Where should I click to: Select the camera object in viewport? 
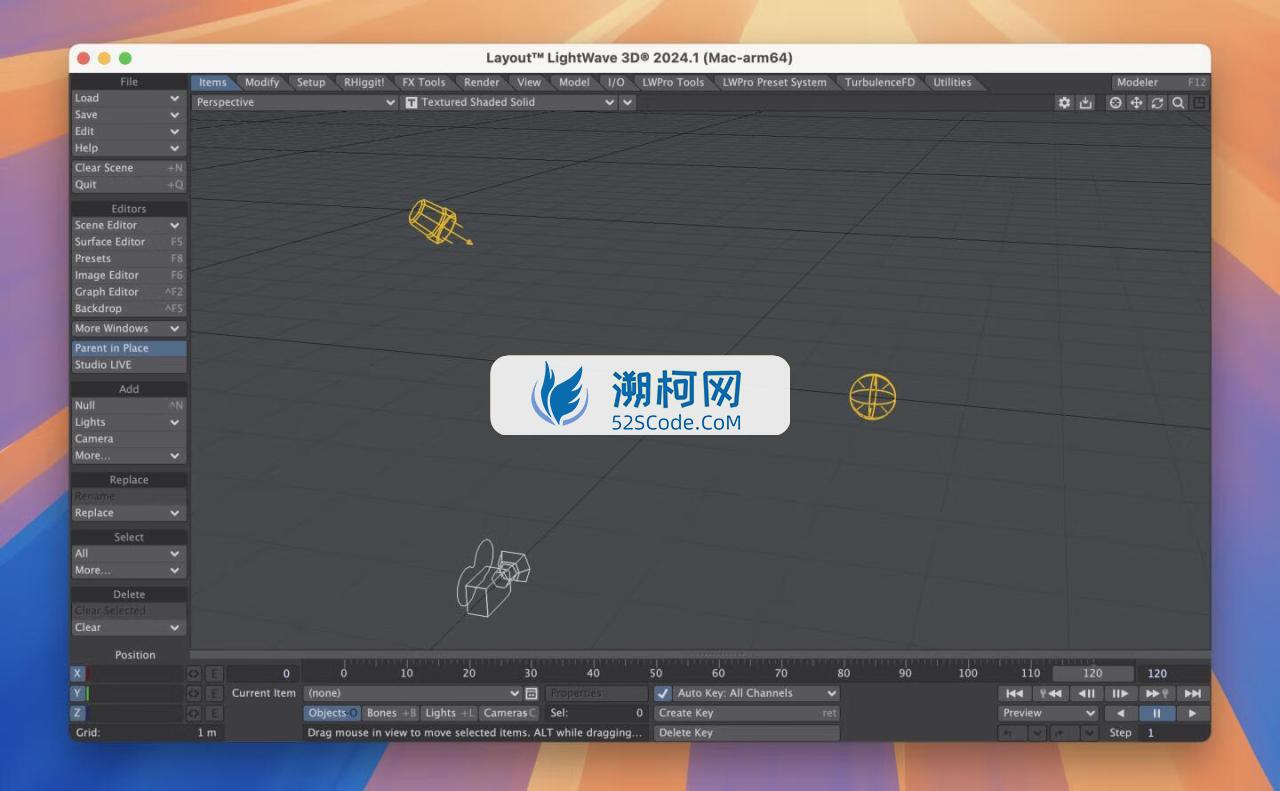(x=492, y=577)
